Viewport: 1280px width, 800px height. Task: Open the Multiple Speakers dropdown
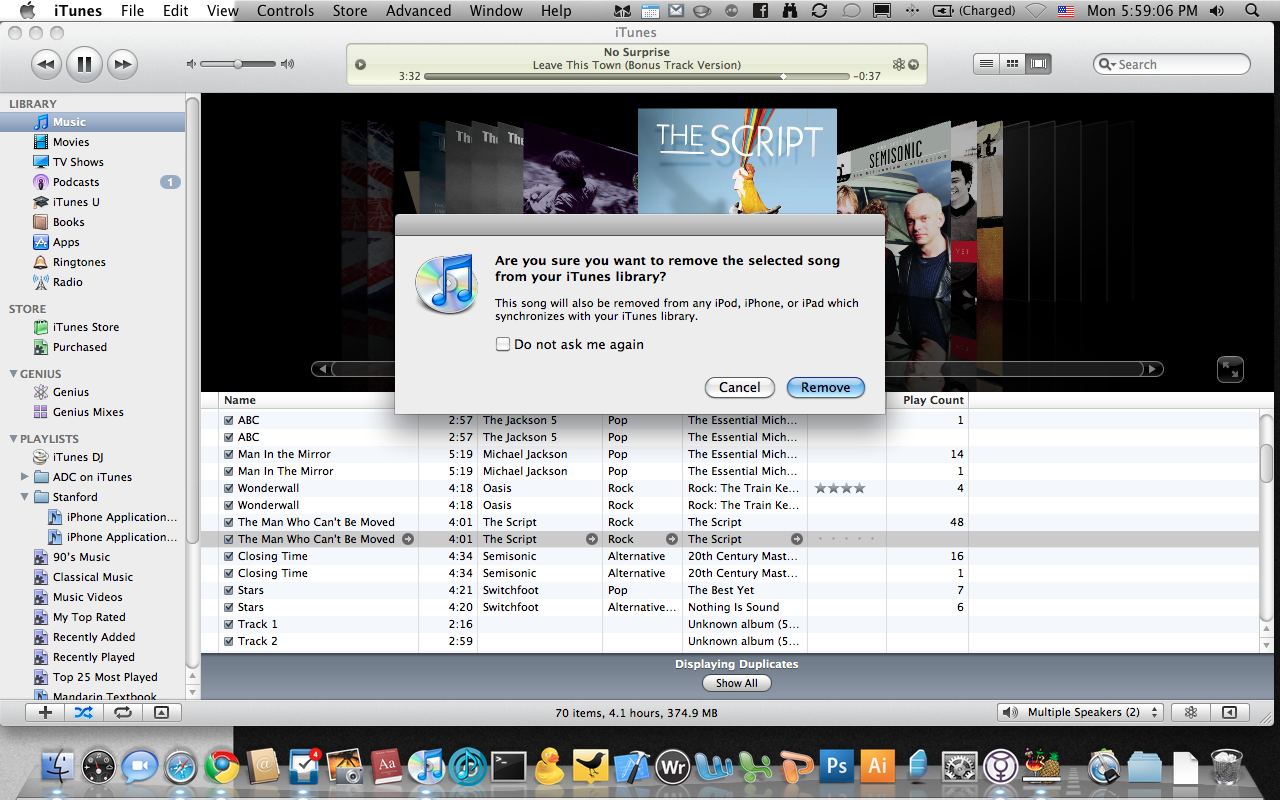click(1081, 712)
